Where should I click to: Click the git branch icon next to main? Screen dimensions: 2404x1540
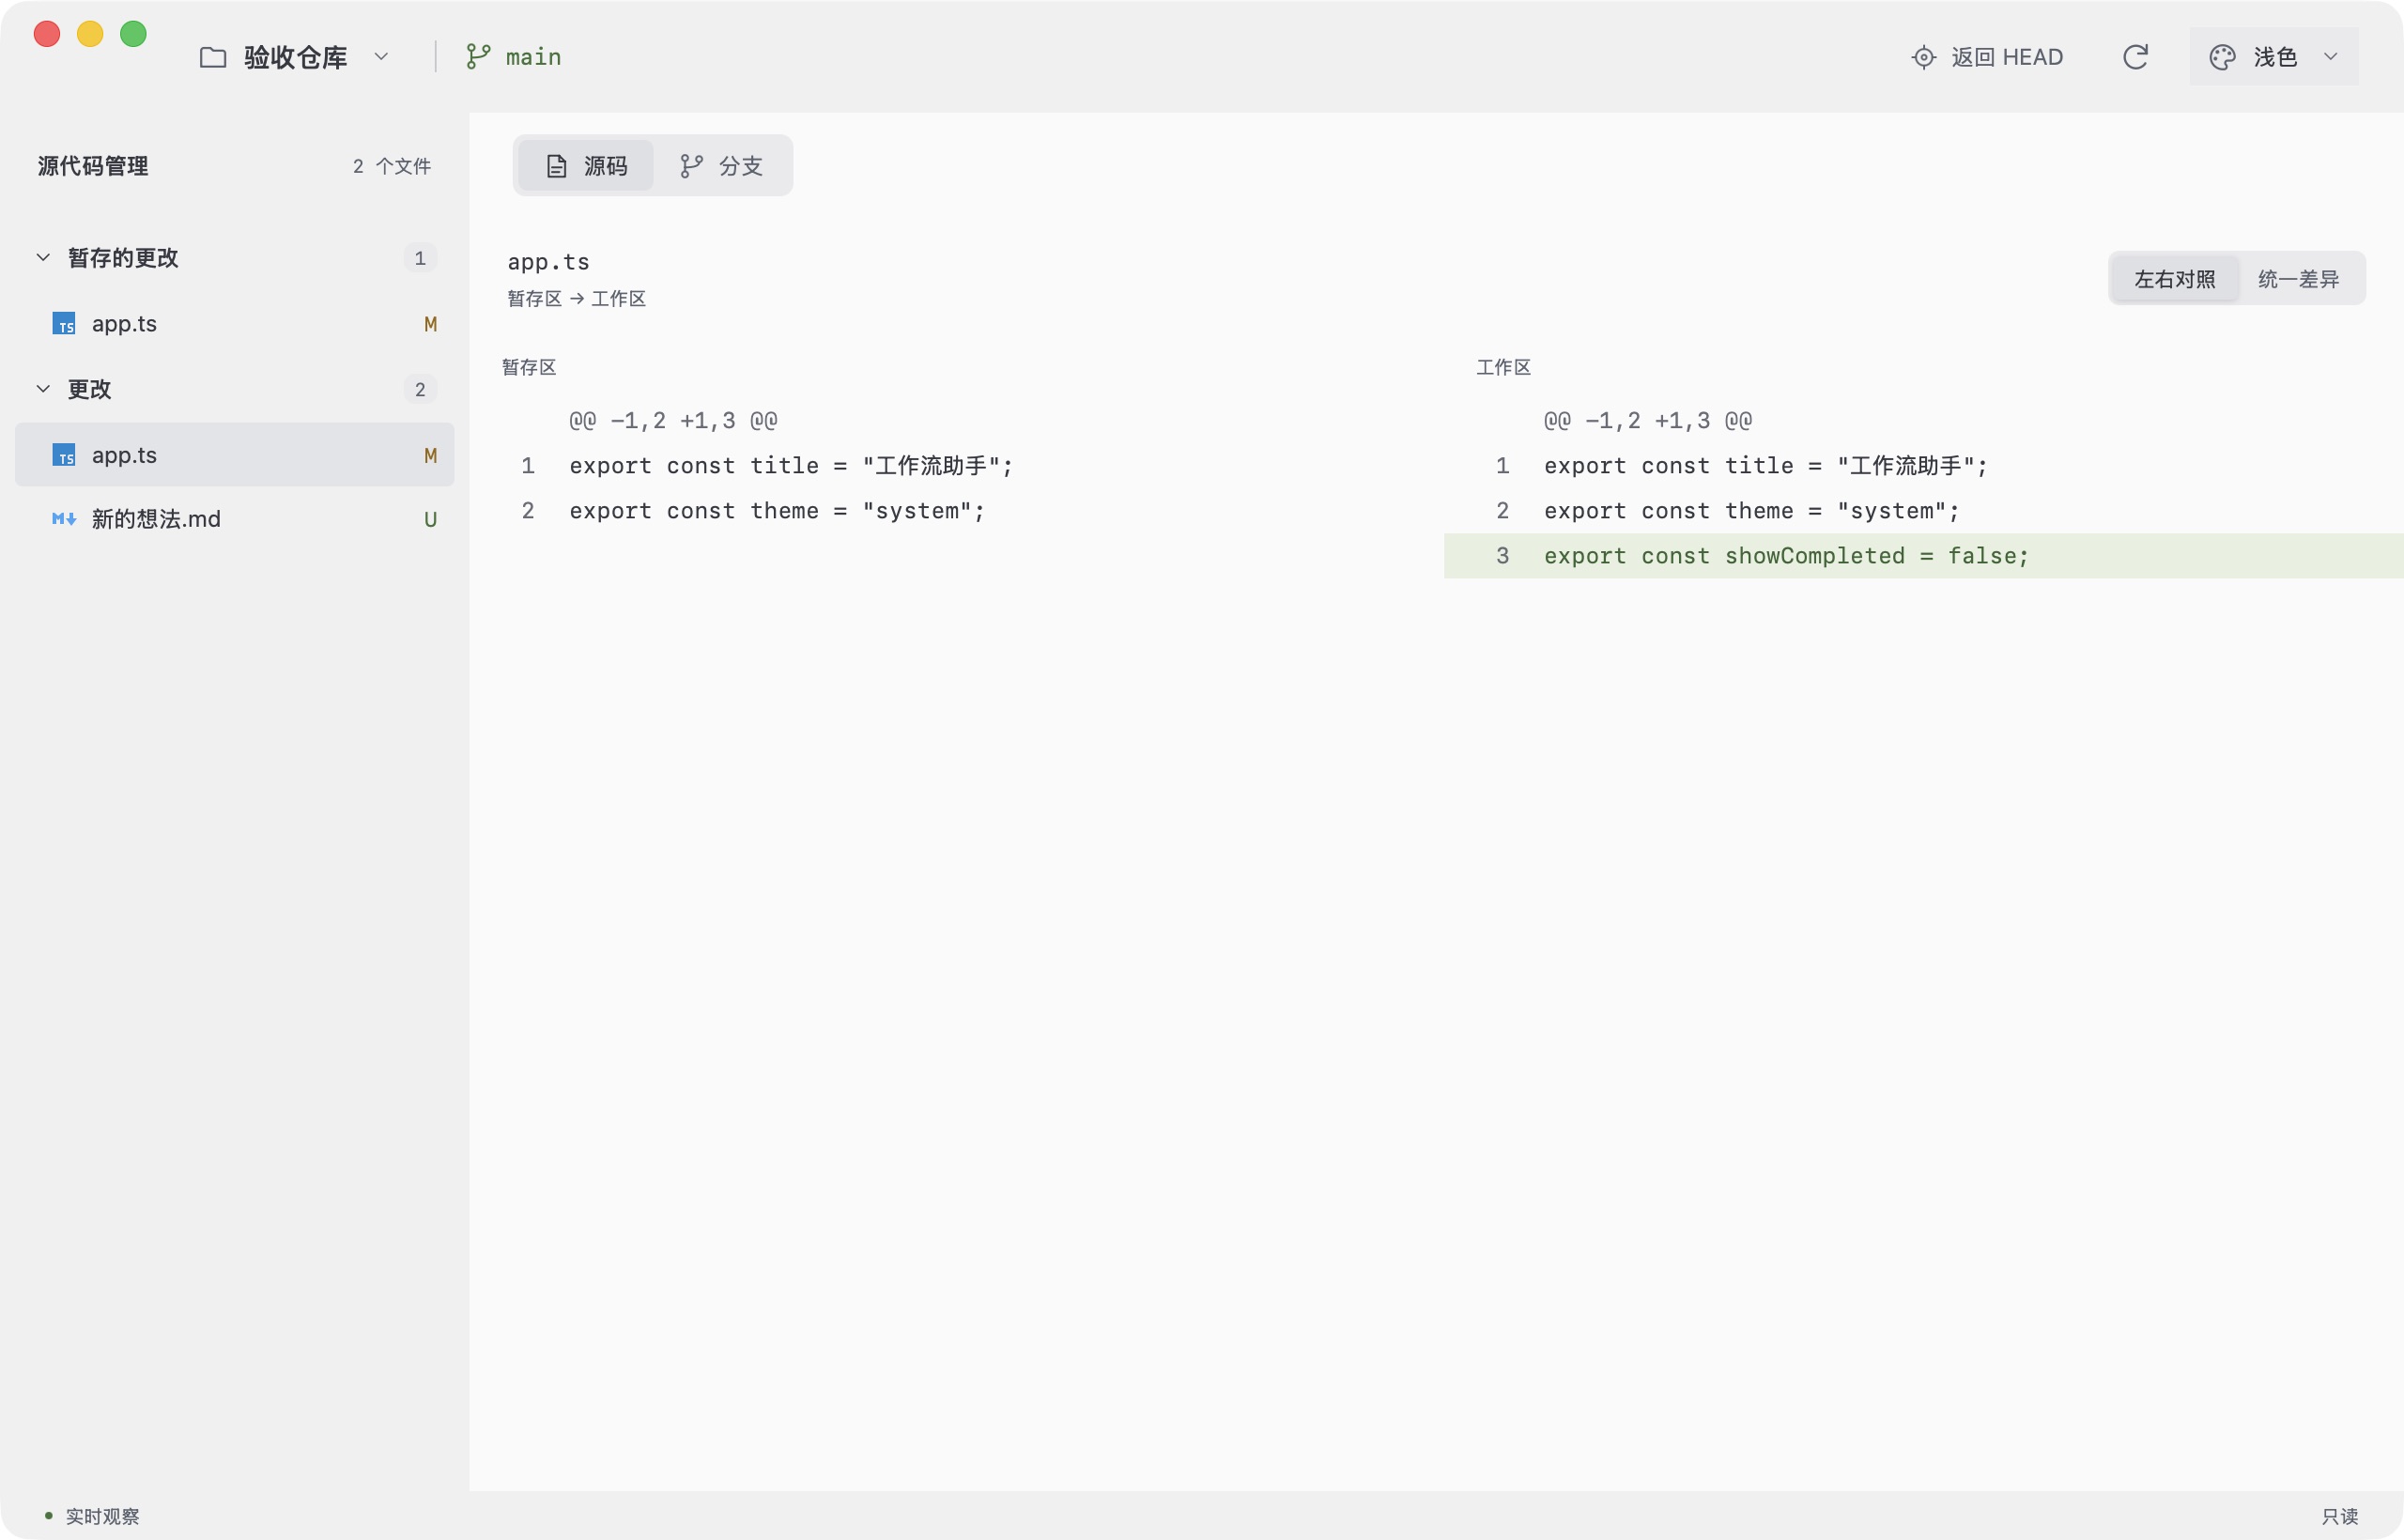pyautogui.click(x=478, y=57)
